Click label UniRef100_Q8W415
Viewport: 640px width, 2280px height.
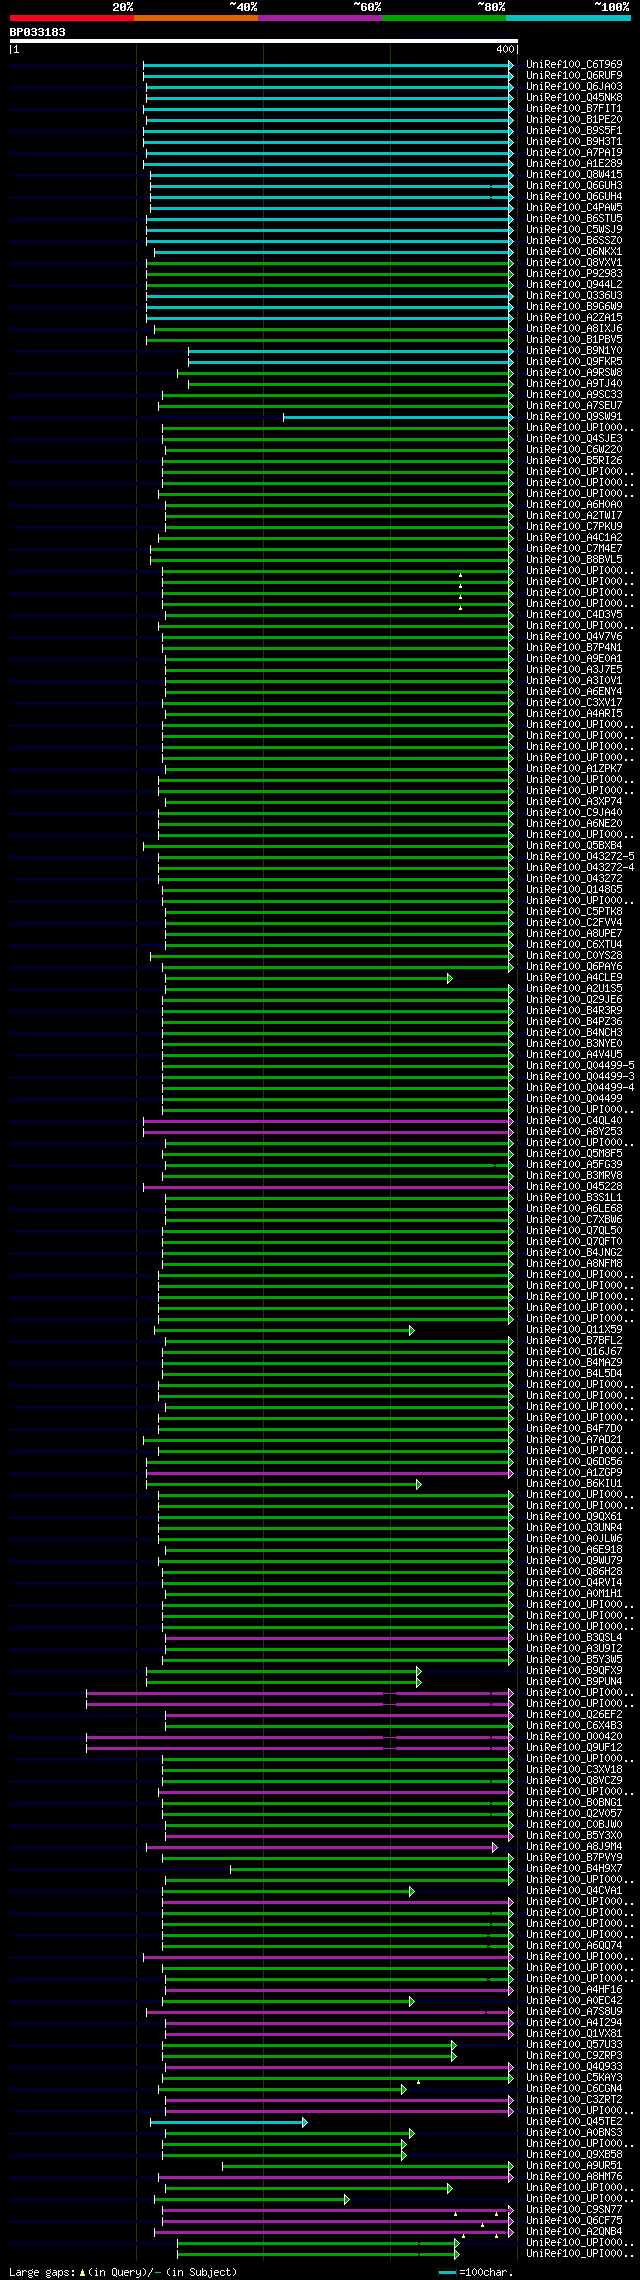tap(574, 174)
